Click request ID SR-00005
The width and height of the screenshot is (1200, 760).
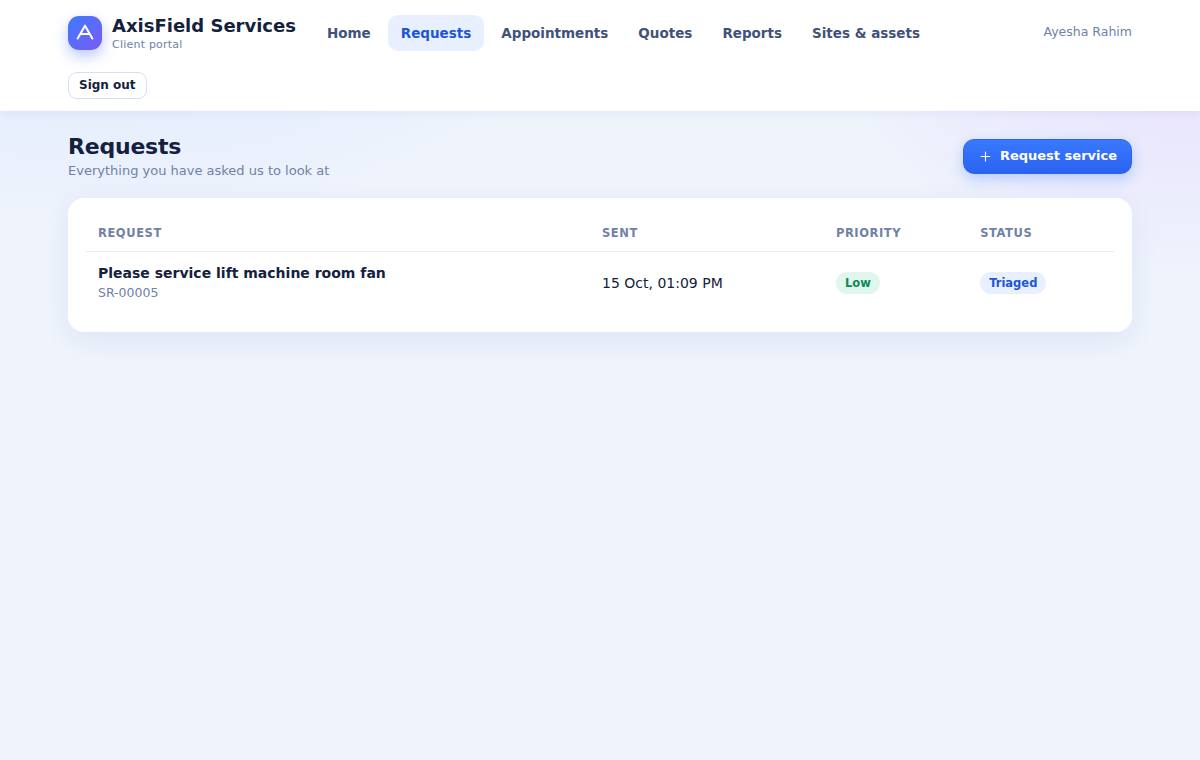128,293
